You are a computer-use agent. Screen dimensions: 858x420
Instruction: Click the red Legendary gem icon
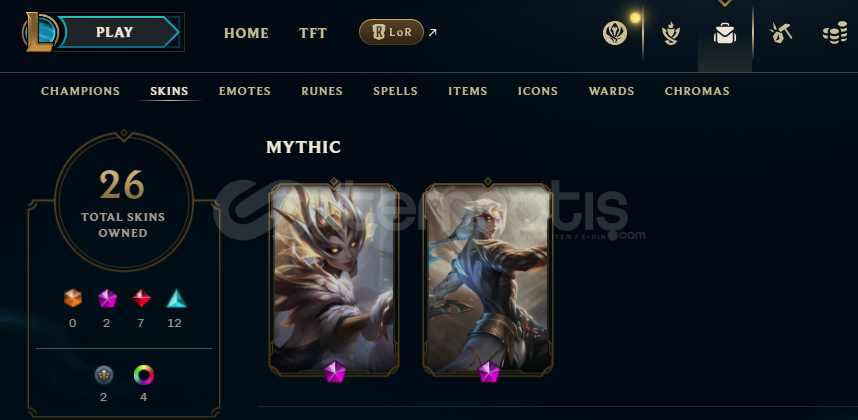141,298
